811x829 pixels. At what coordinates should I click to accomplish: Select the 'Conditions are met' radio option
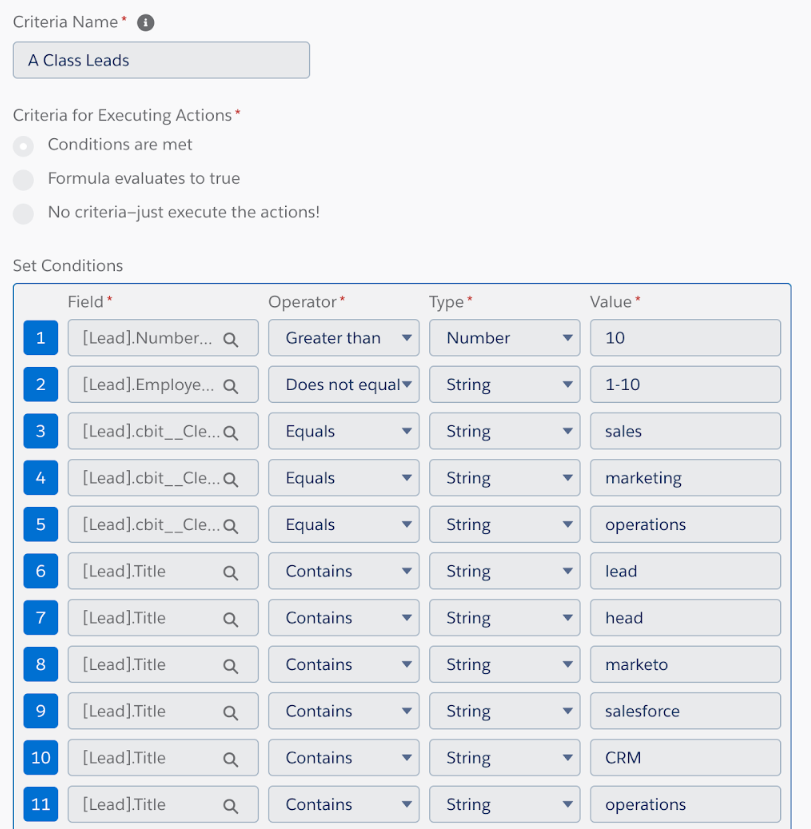coord(23,146)
